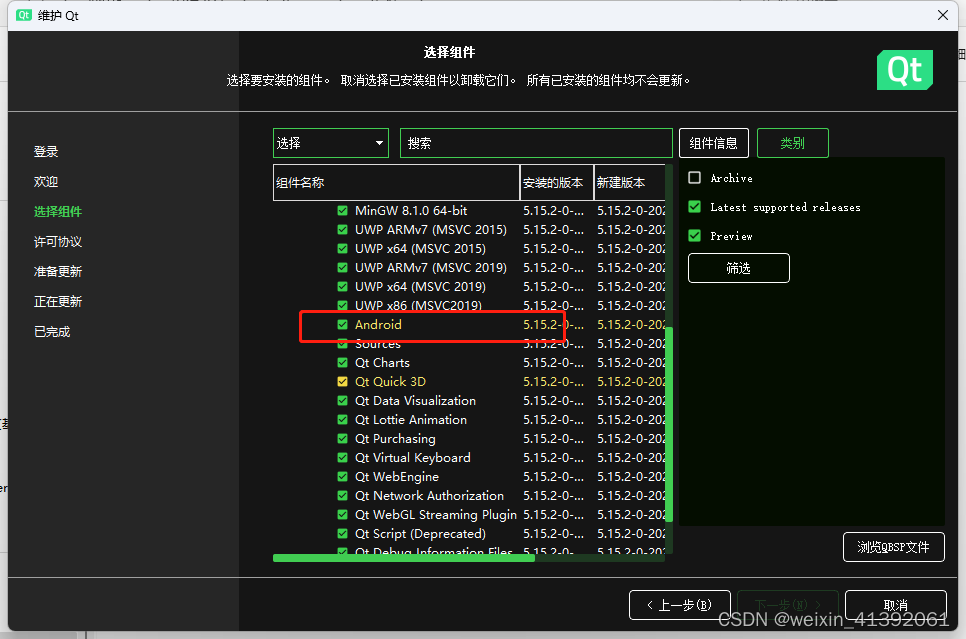Uncheck the Qt Charts component

(341, 362)
